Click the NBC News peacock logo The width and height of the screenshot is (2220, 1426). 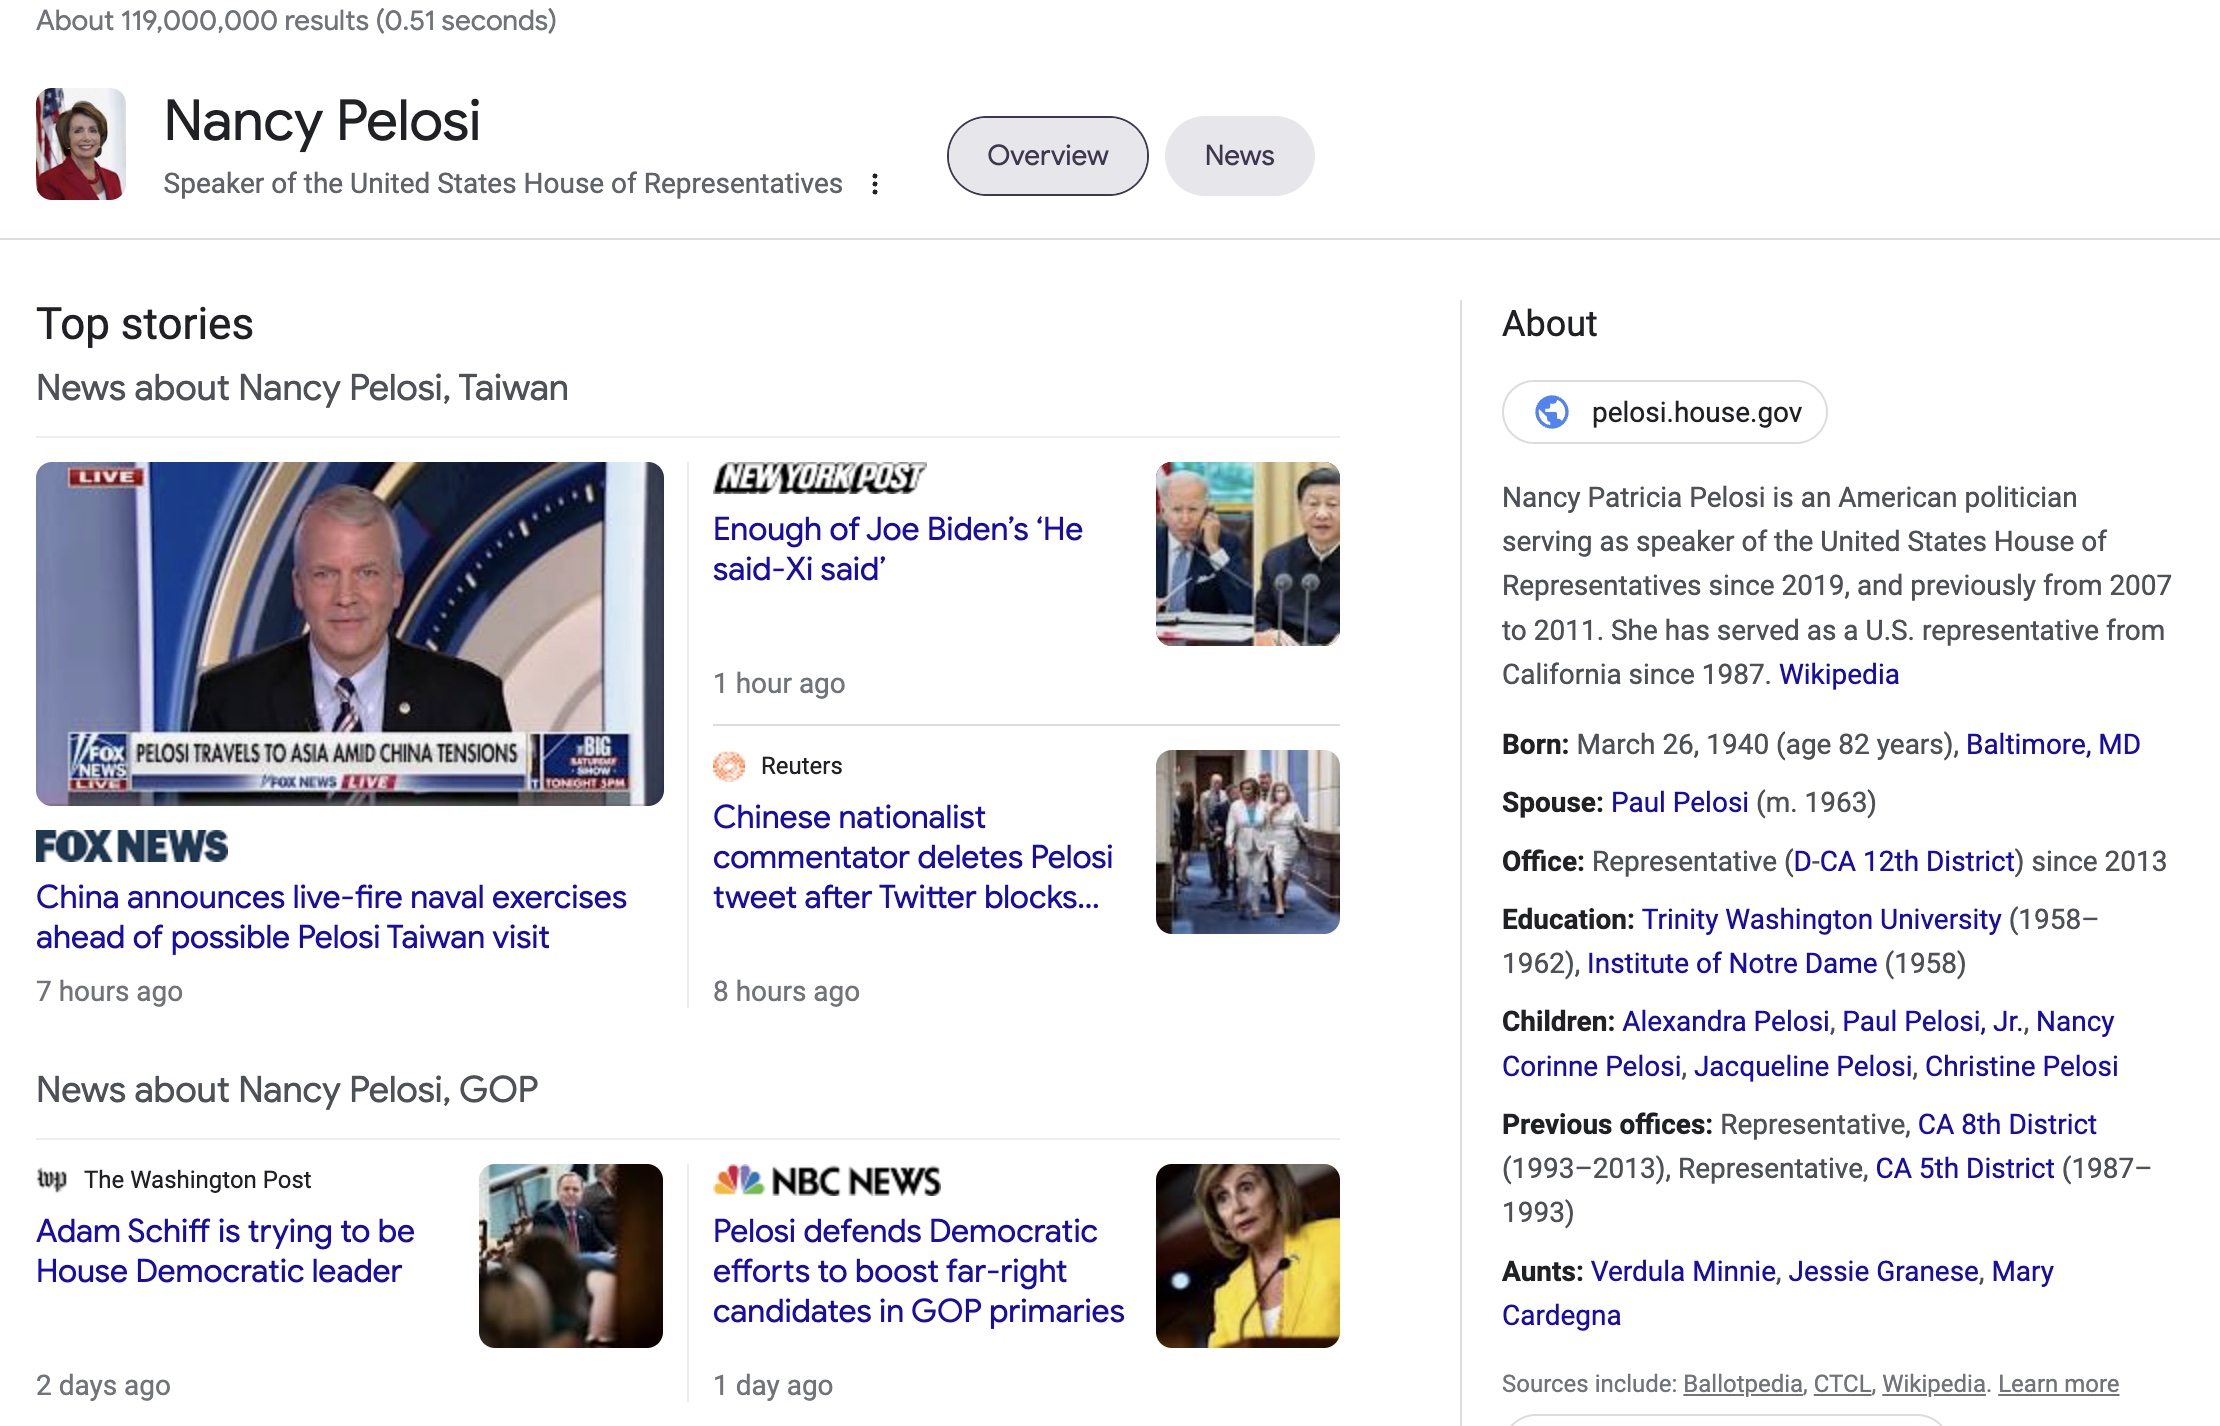tap(739, 1181)
